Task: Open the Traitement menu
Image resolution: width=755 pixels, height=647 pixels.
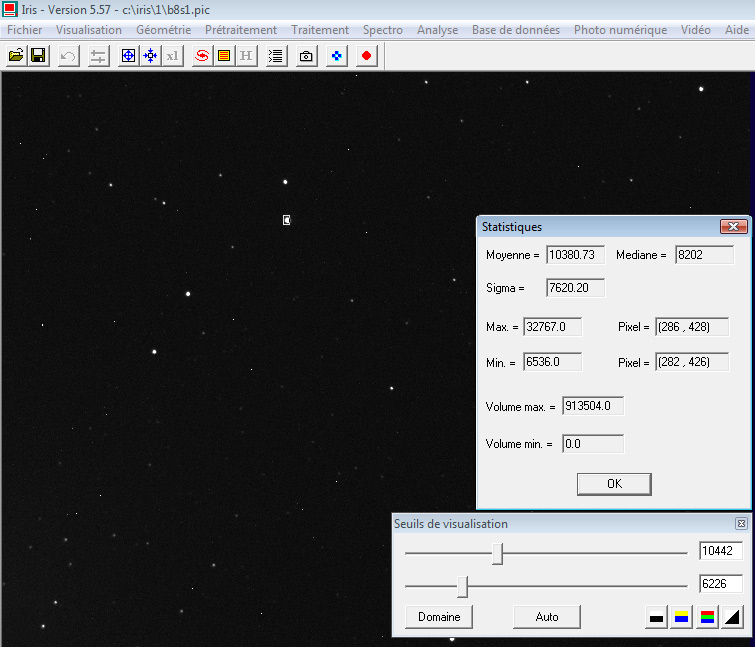Action: point(320,30)
